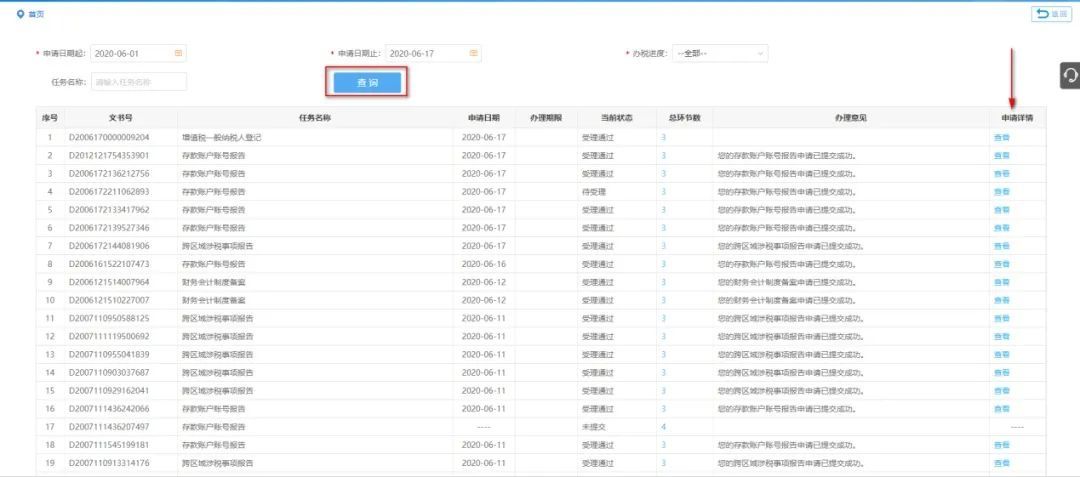Click 总环节数 link 4 in row 17
This screenshot has width=1080, height=477.
coord(663,427)
